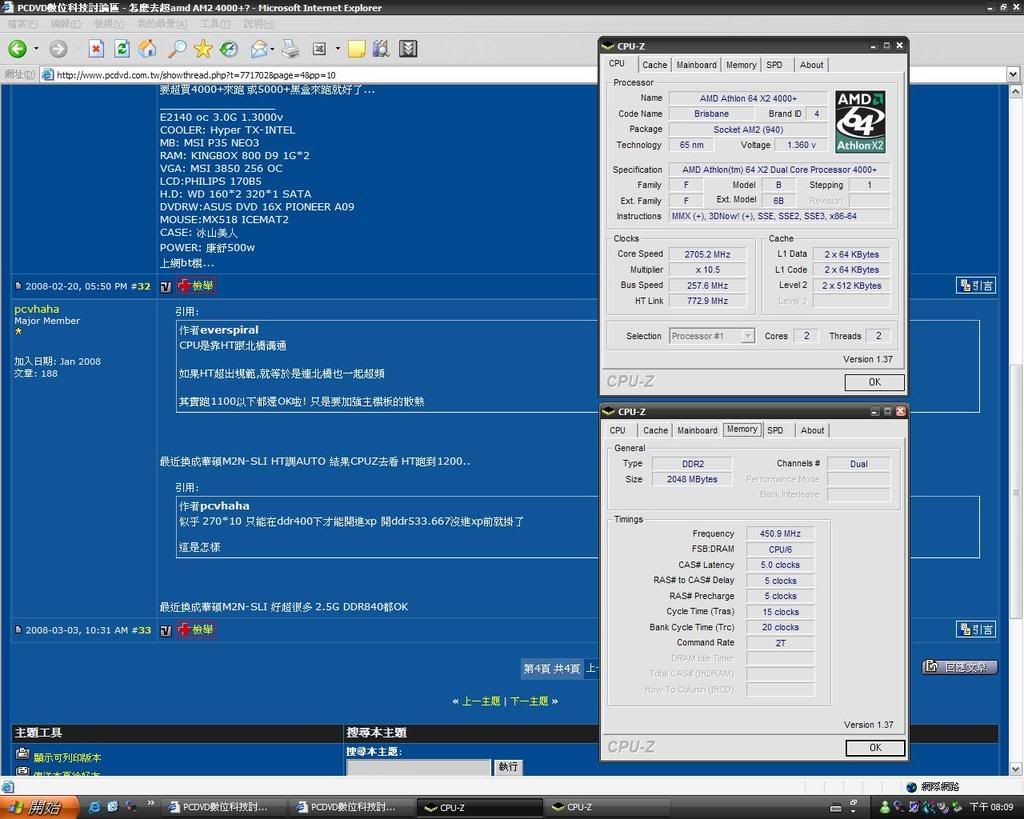Viewport: 1024px width, 819px height.
Task: Click the 回覆文章 reply button
Action: [960, 667]
